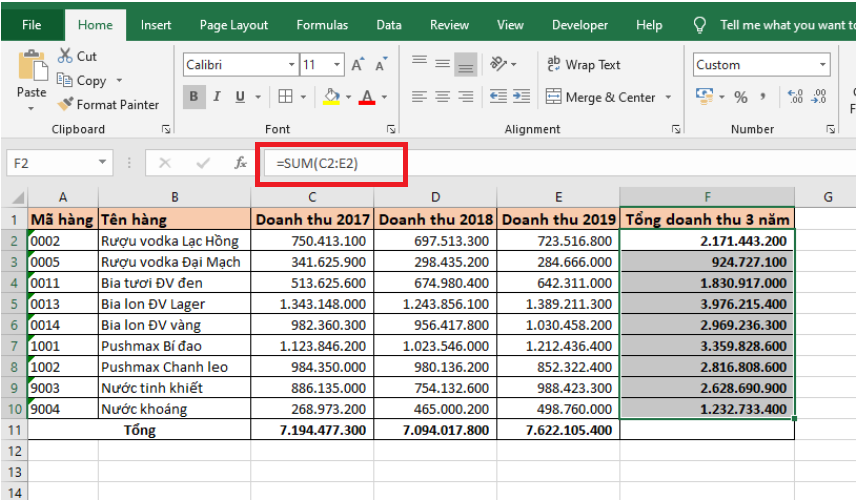Toggle Merge & Center
858x500 pixels.
point(600,97)
